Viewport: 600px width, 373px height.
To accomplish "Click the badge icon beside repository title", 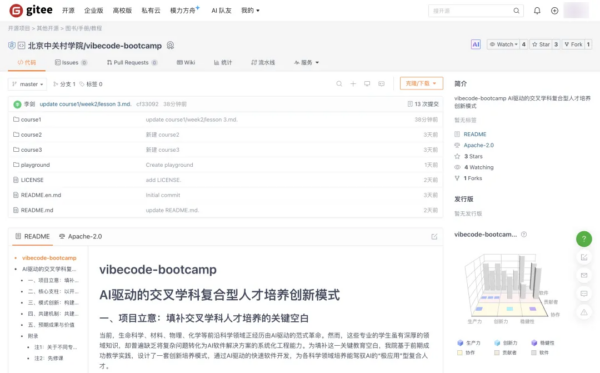I will (x=170, y=46).
